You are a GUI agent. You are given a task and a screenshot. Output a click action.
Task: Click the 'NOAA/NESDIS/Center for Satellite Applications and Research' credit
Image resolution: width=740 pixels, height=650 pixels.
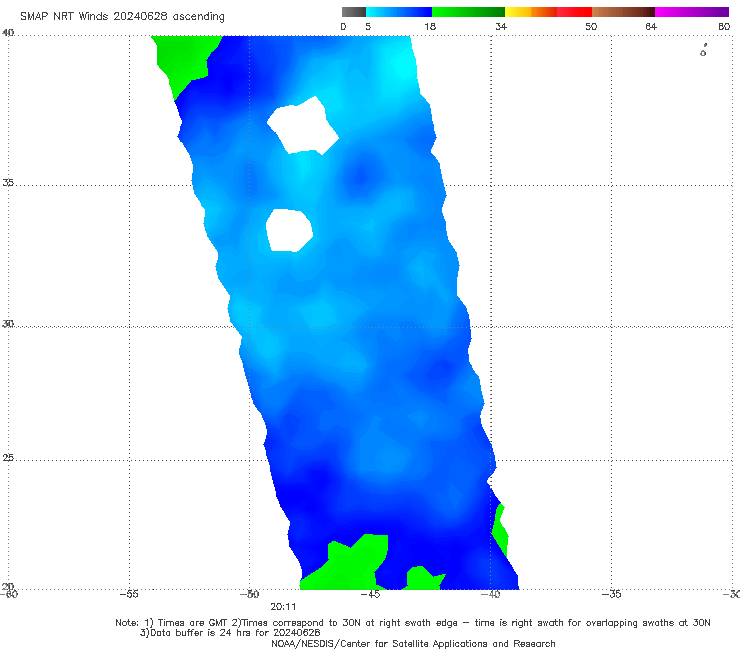click(x=413, y=644)
